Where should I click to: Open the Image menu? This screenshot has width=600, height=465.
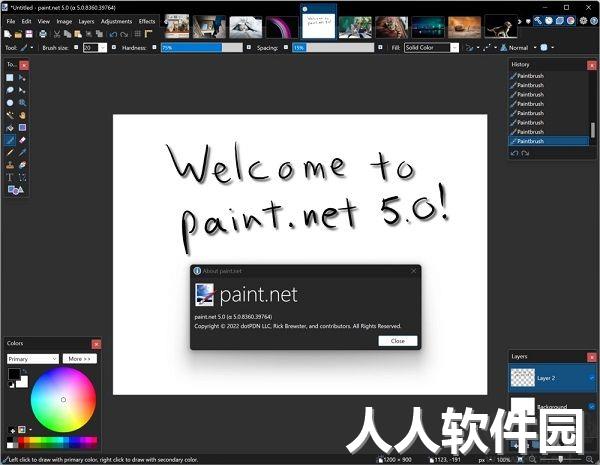coord(64,21)
